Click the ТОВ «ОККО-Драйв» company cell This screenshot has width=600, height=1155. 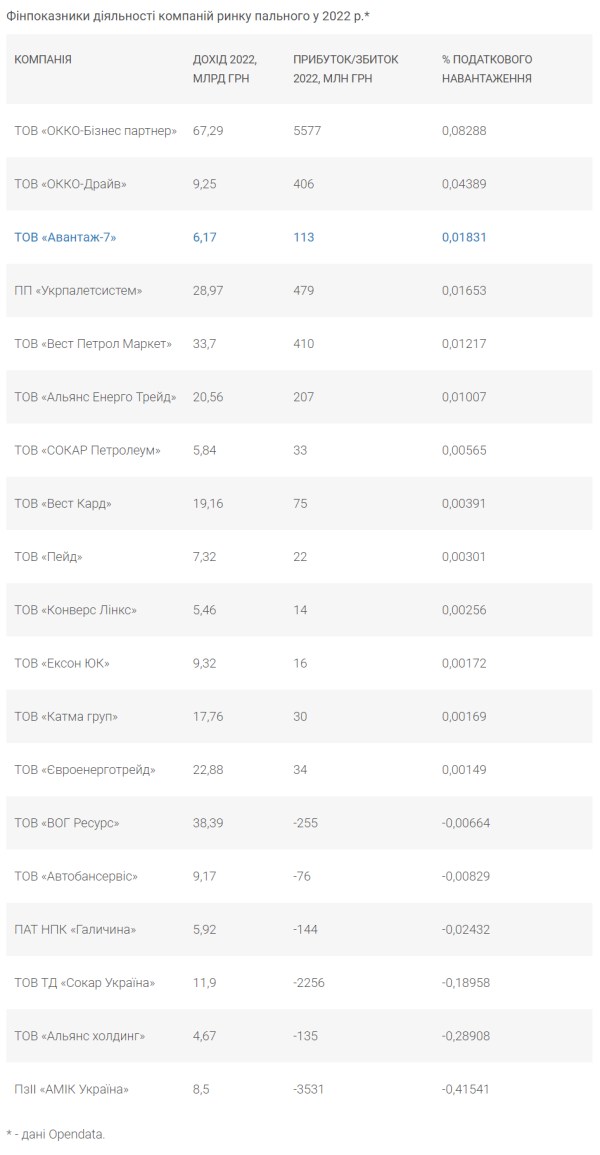(x=71, y=184)
